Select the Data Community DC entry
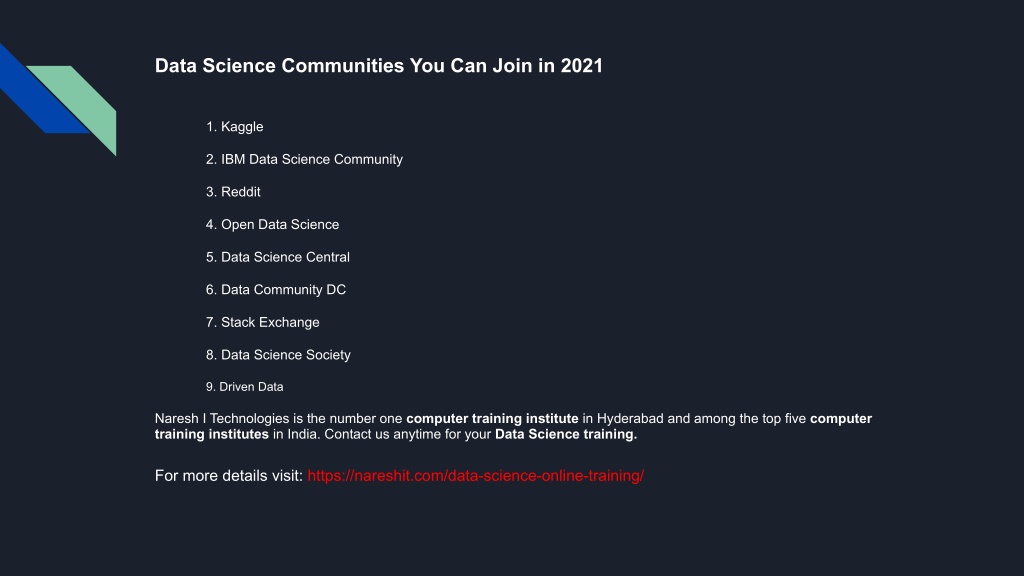 [283, 290]
